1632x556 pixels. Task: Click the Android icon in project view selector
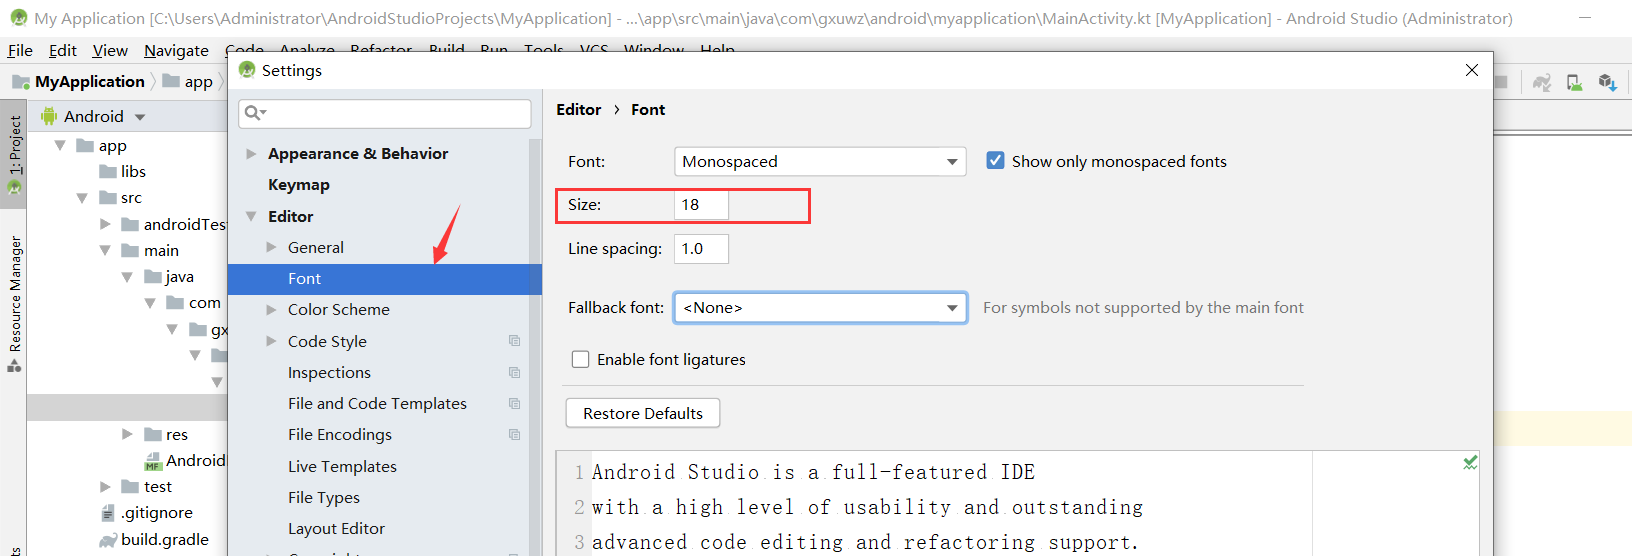coord(48,116)
